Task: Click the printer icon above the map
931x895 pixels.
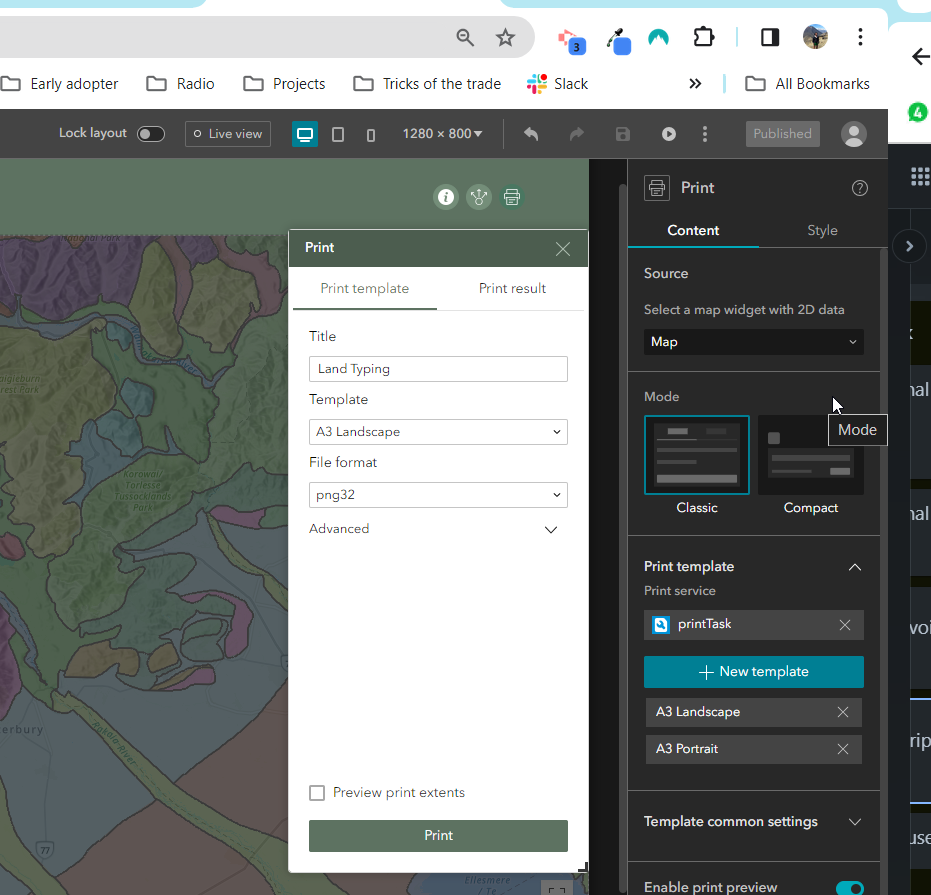Action: point(512,197)
